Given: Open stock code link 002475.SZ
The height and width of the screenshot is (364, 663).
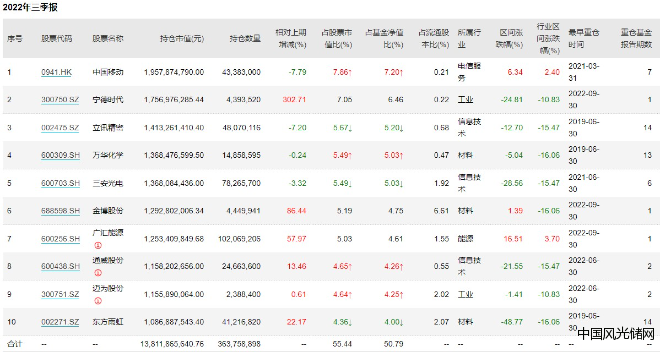Looking at the screenshot, I should 60,128.
